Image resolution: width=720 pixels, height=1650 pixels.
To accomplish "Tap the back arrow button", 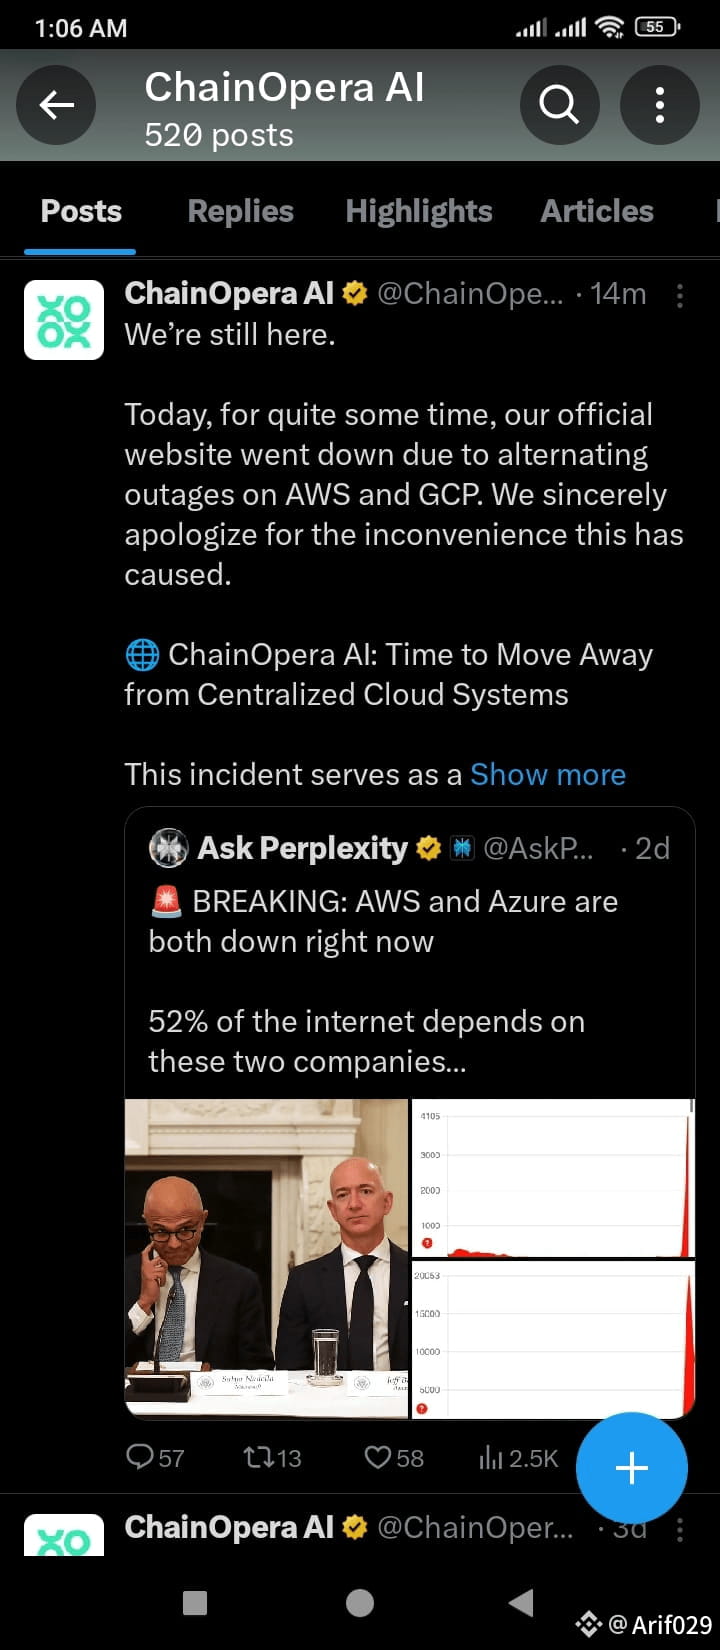I will pyautogui.click(x=56, y=104).
